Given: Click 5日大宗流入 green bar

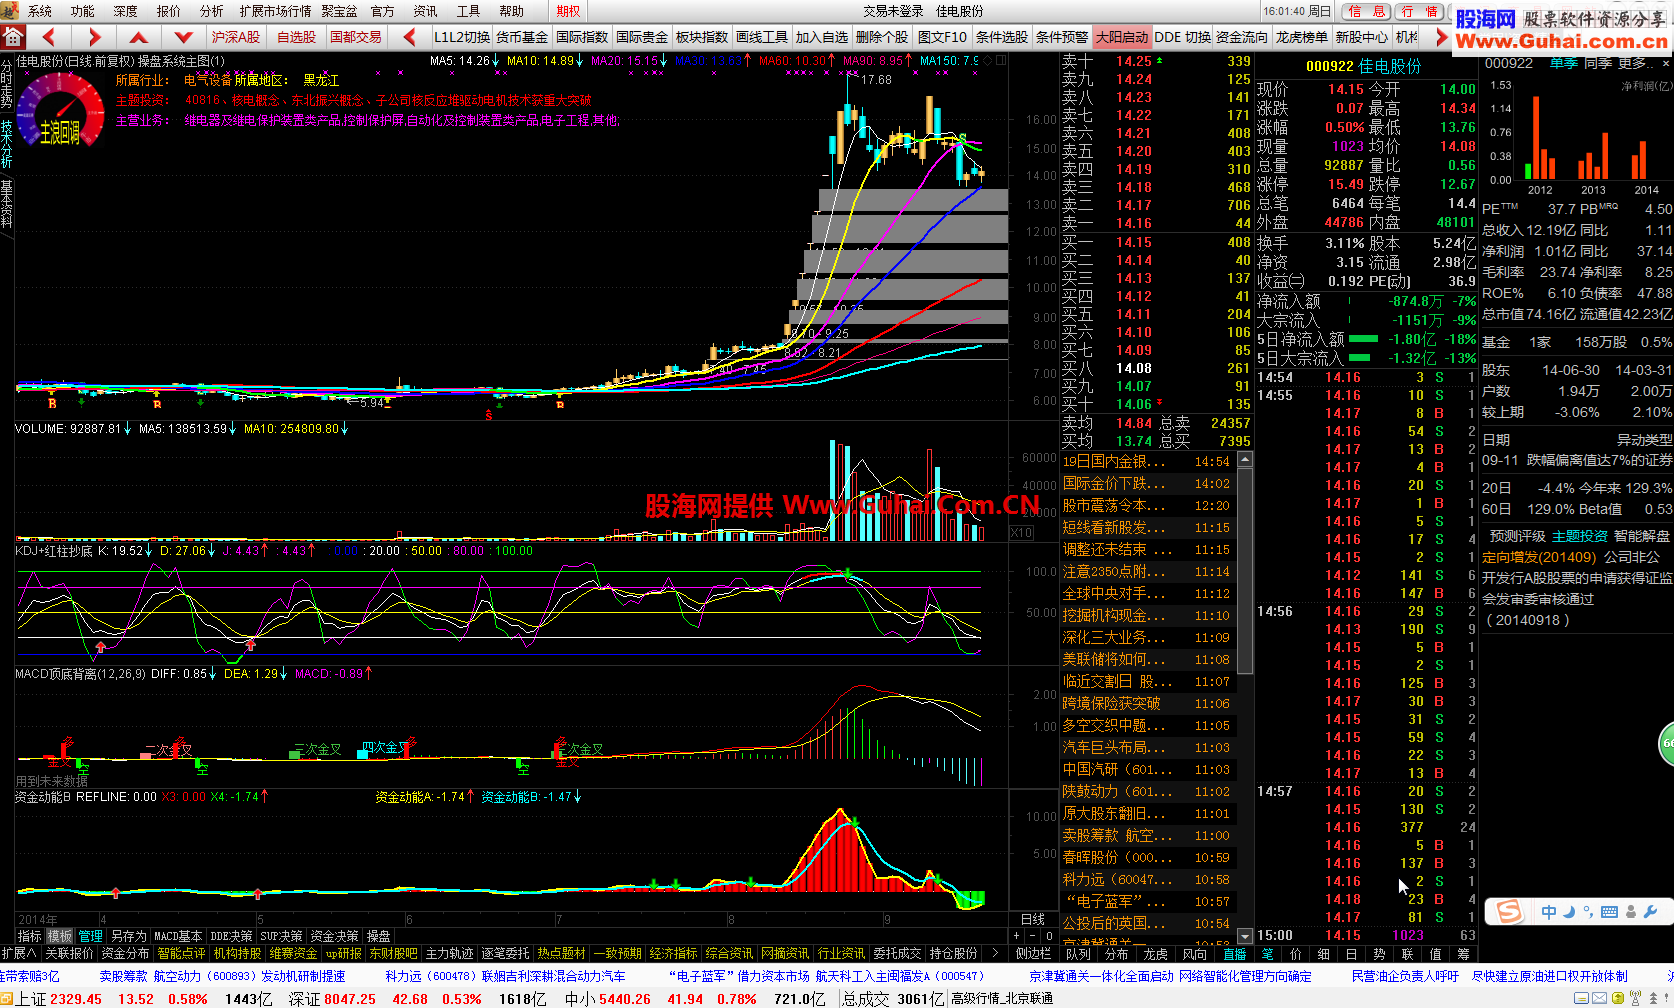Looking at the screenshot, I should pos(1360,357).
